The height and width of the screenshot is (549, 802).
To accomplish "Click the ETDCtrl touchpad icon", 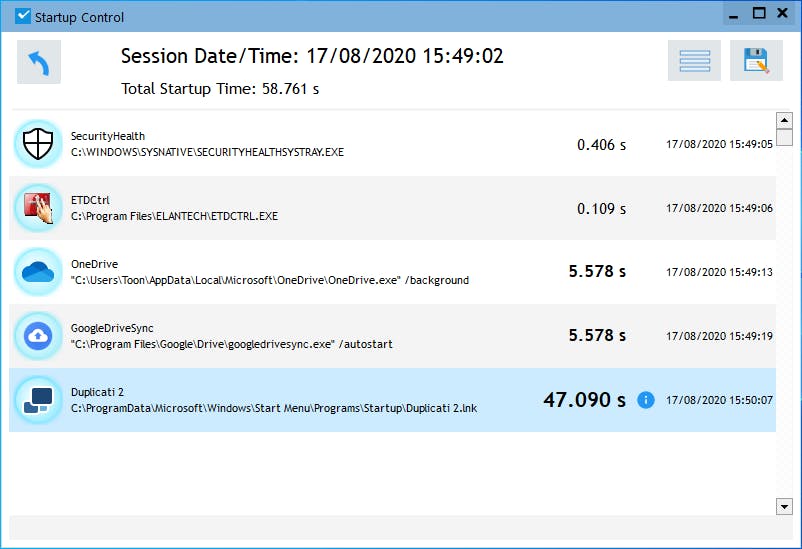I will 39,208.
